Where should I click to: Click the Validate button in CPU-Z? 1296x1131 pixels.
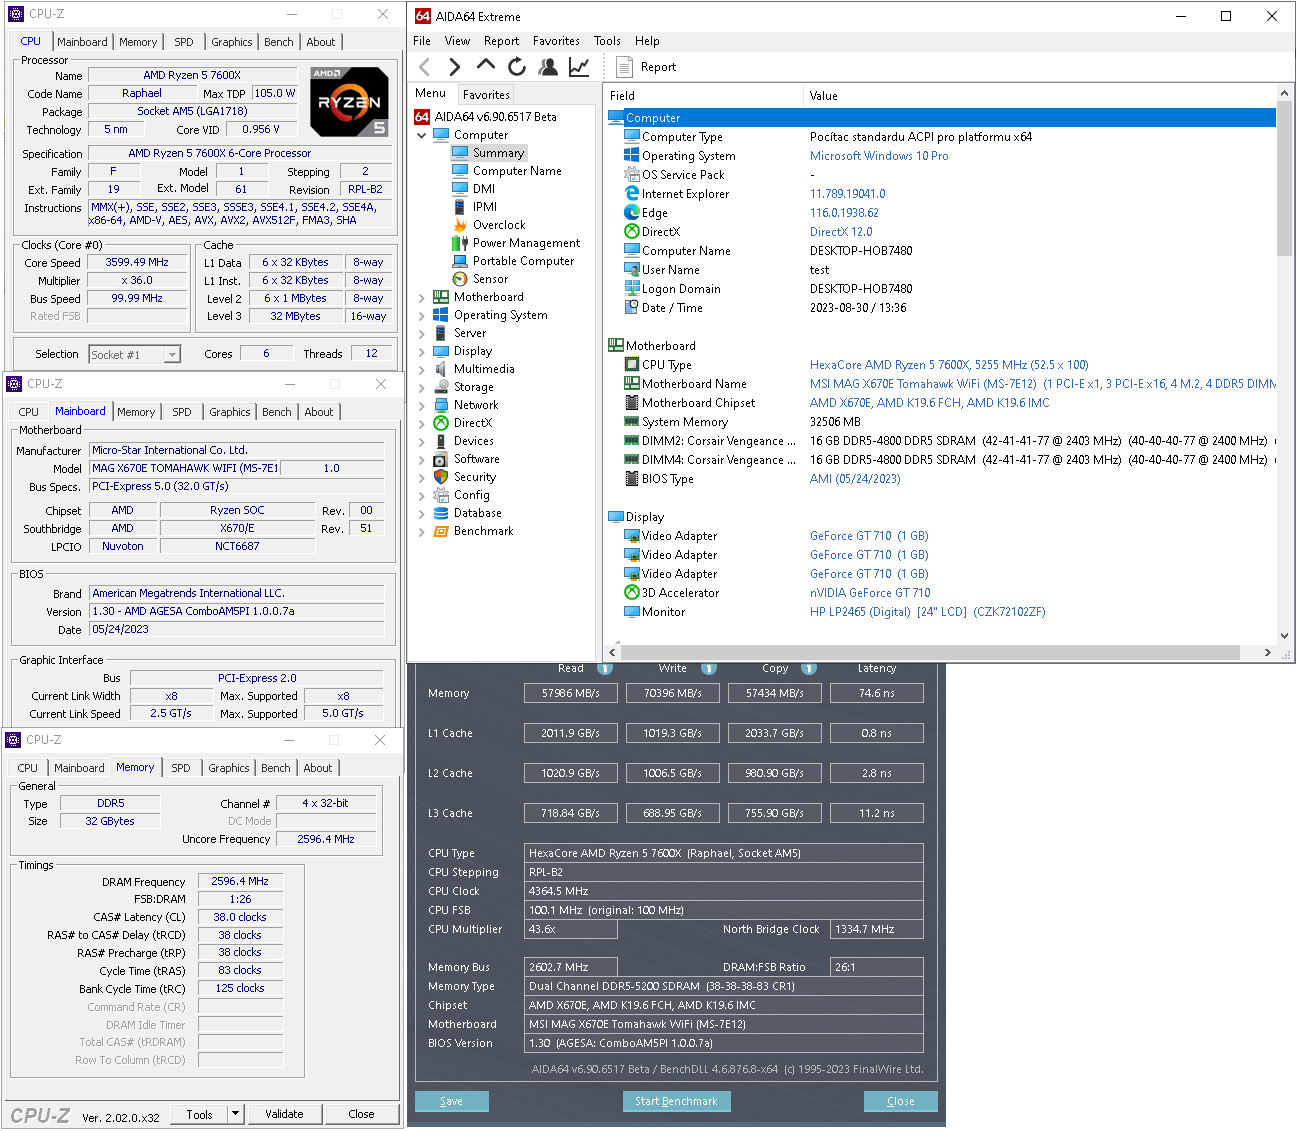pos(284,1114)
